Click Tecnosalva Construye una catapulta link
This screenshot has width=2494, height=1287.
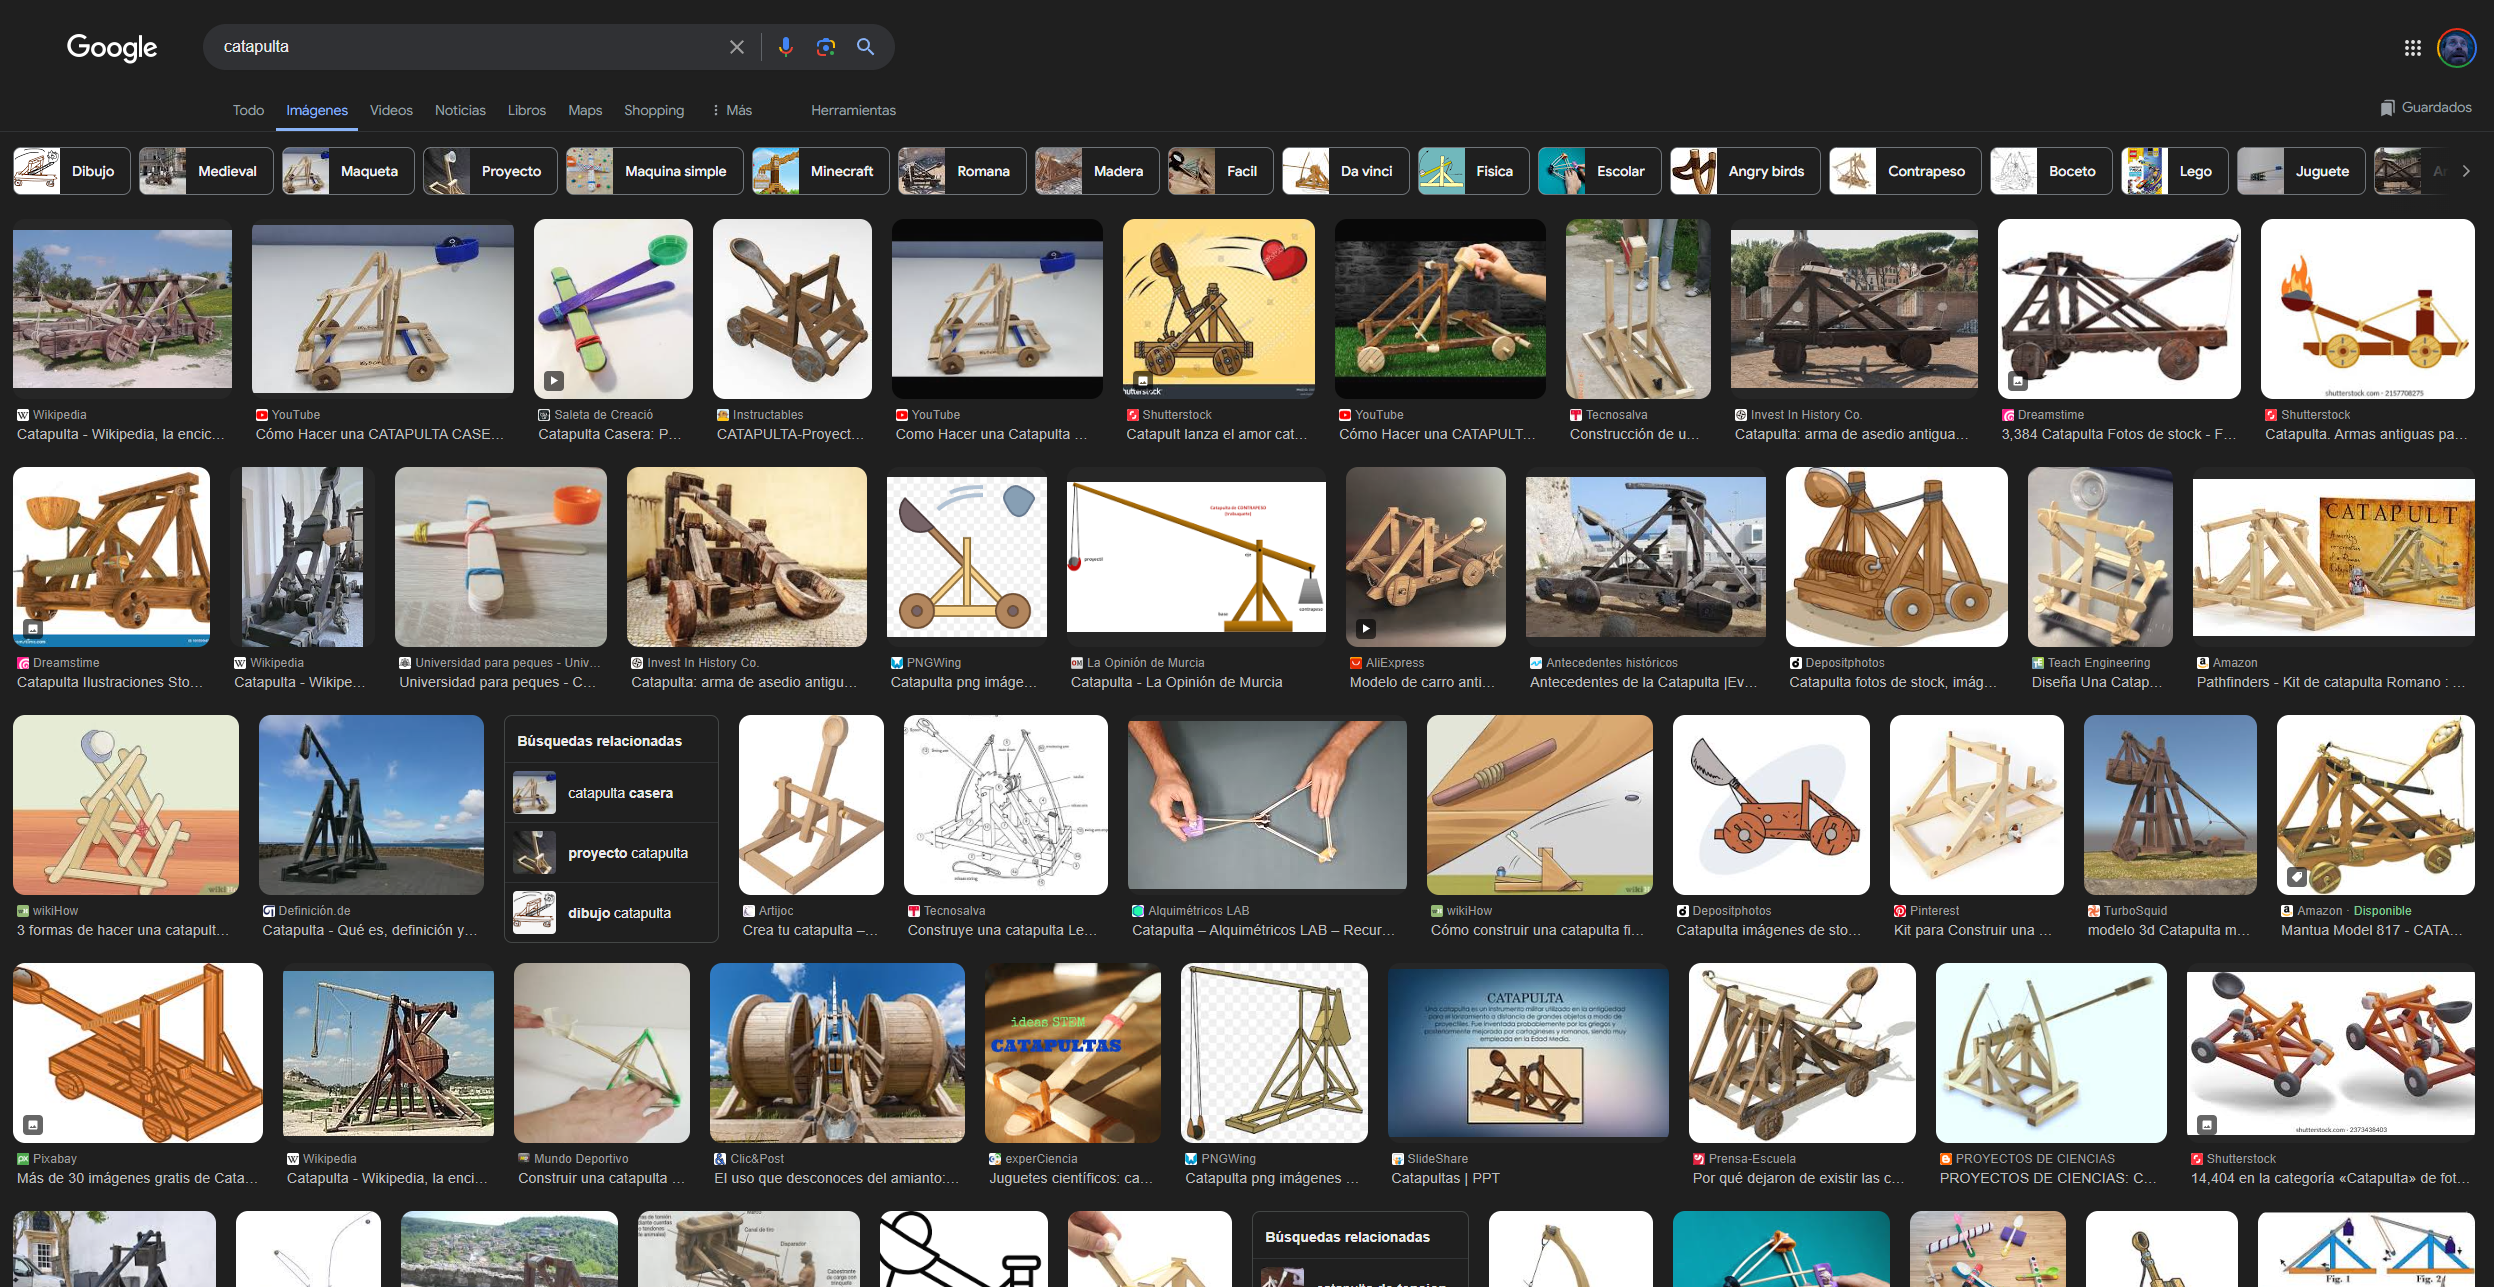click(1002, 930)
